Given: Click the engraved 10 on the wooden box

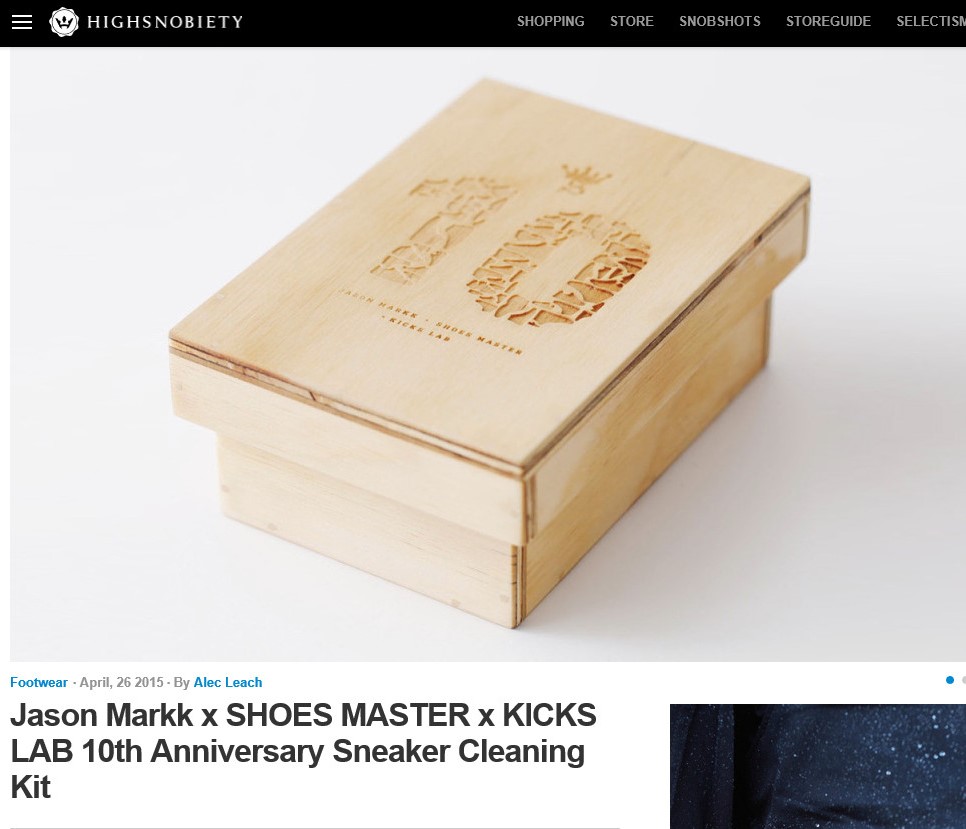Looking at the screenshot, I should 510,254.
